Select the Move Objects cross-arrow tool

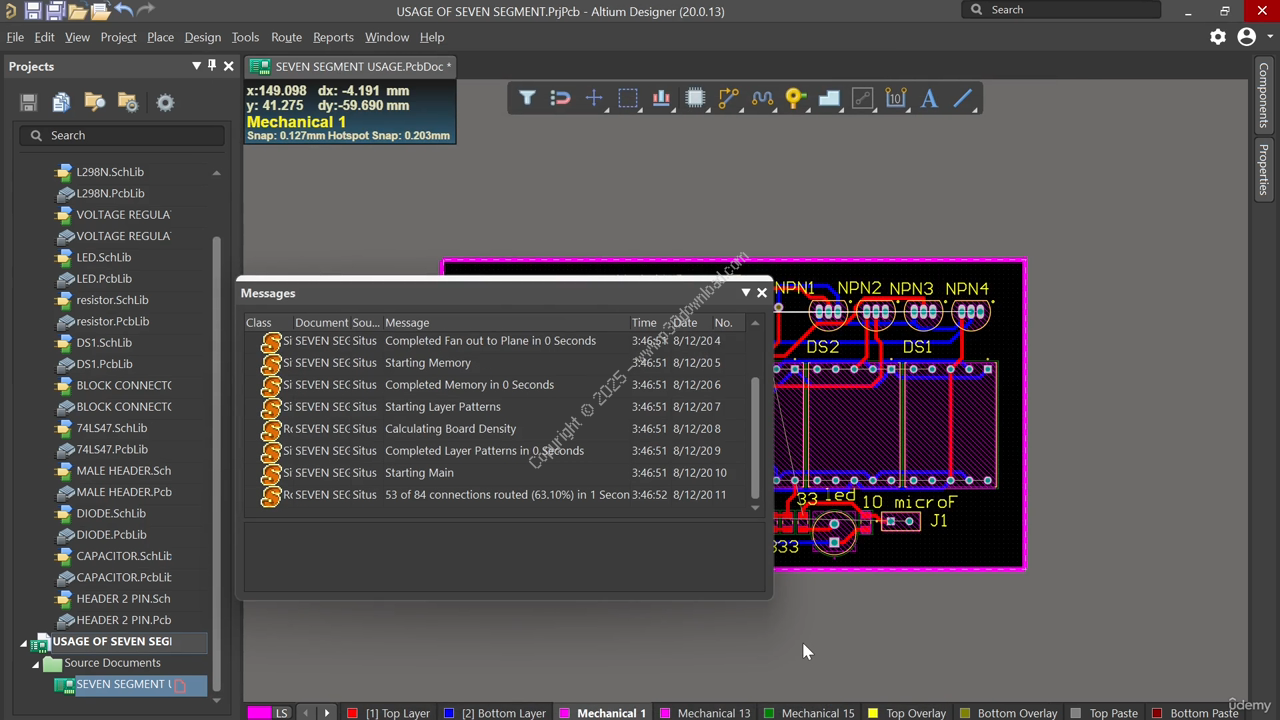594,98
